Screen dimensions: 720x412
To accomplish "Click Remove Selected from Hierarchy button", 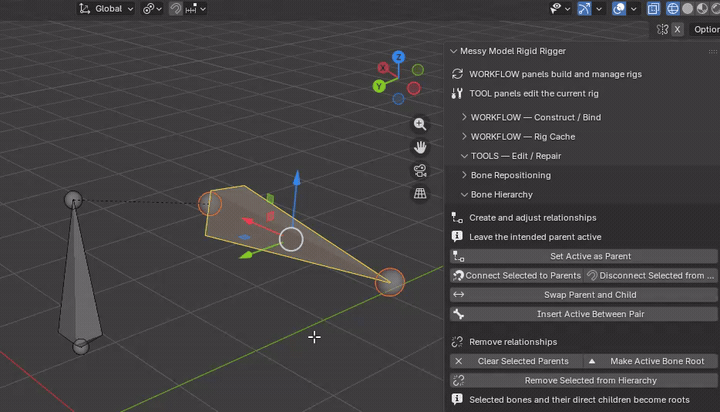I will click(584, 380).
